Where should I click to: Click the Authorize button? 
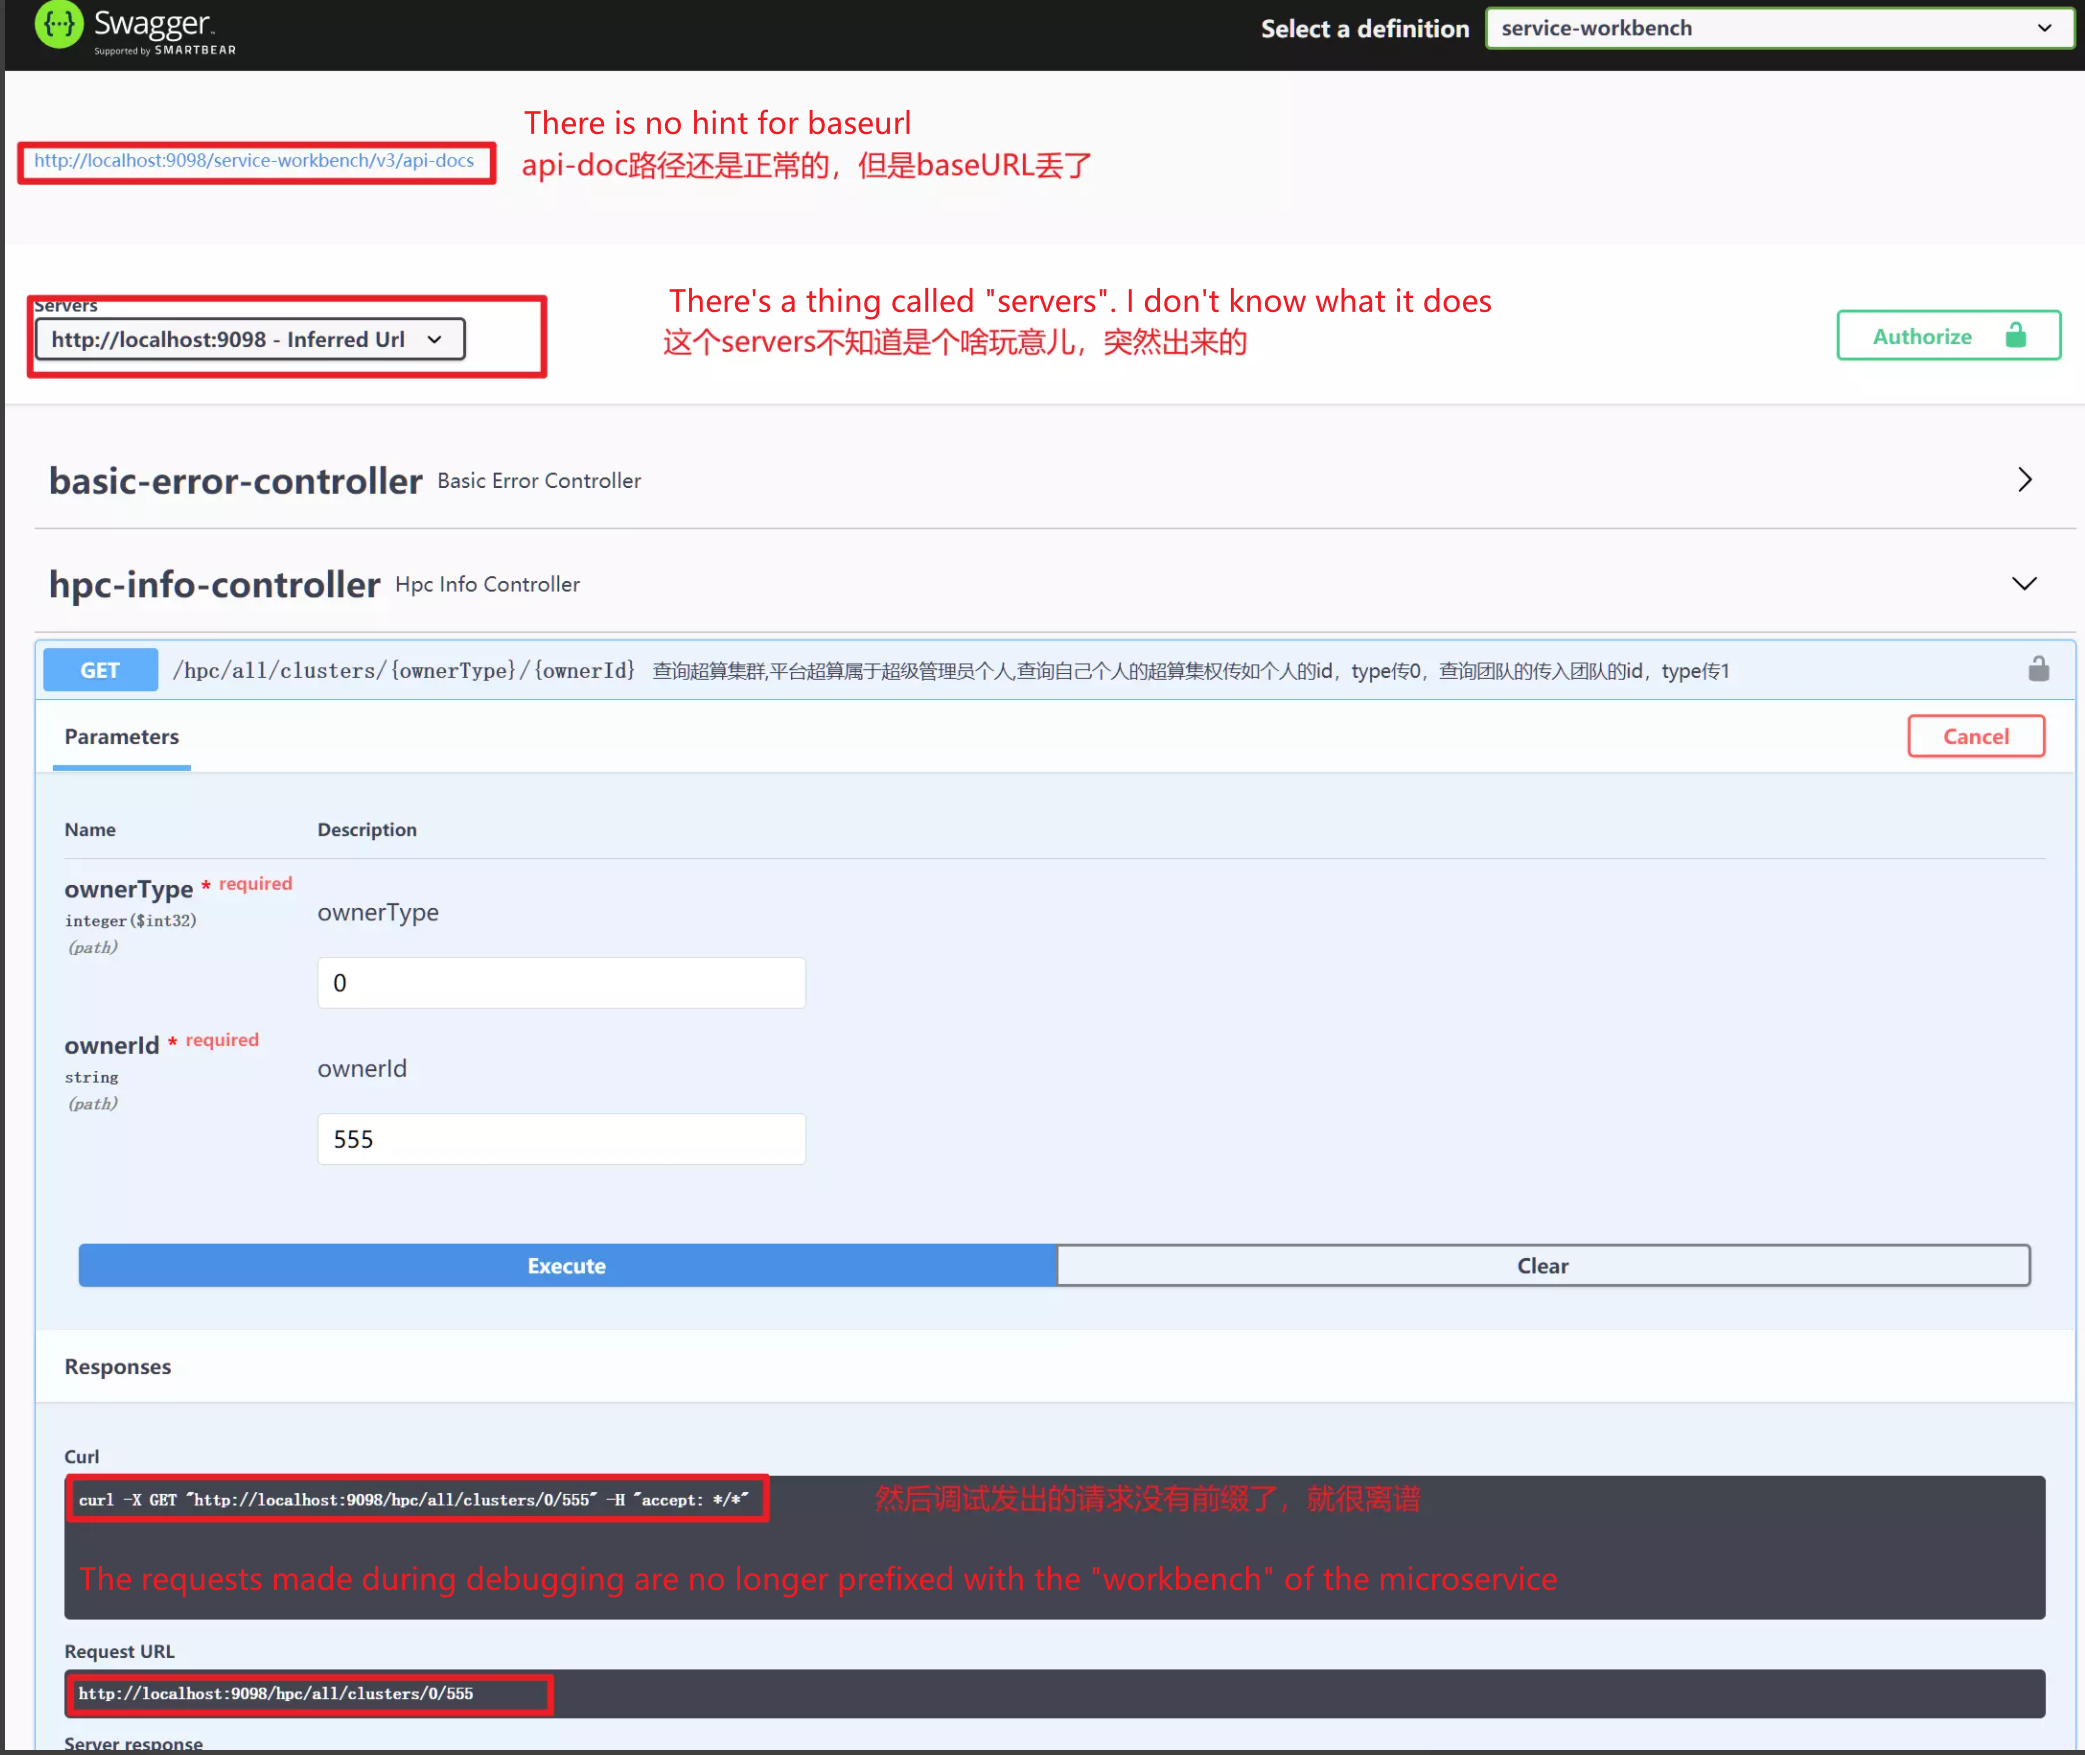(x=1924, y=336)
